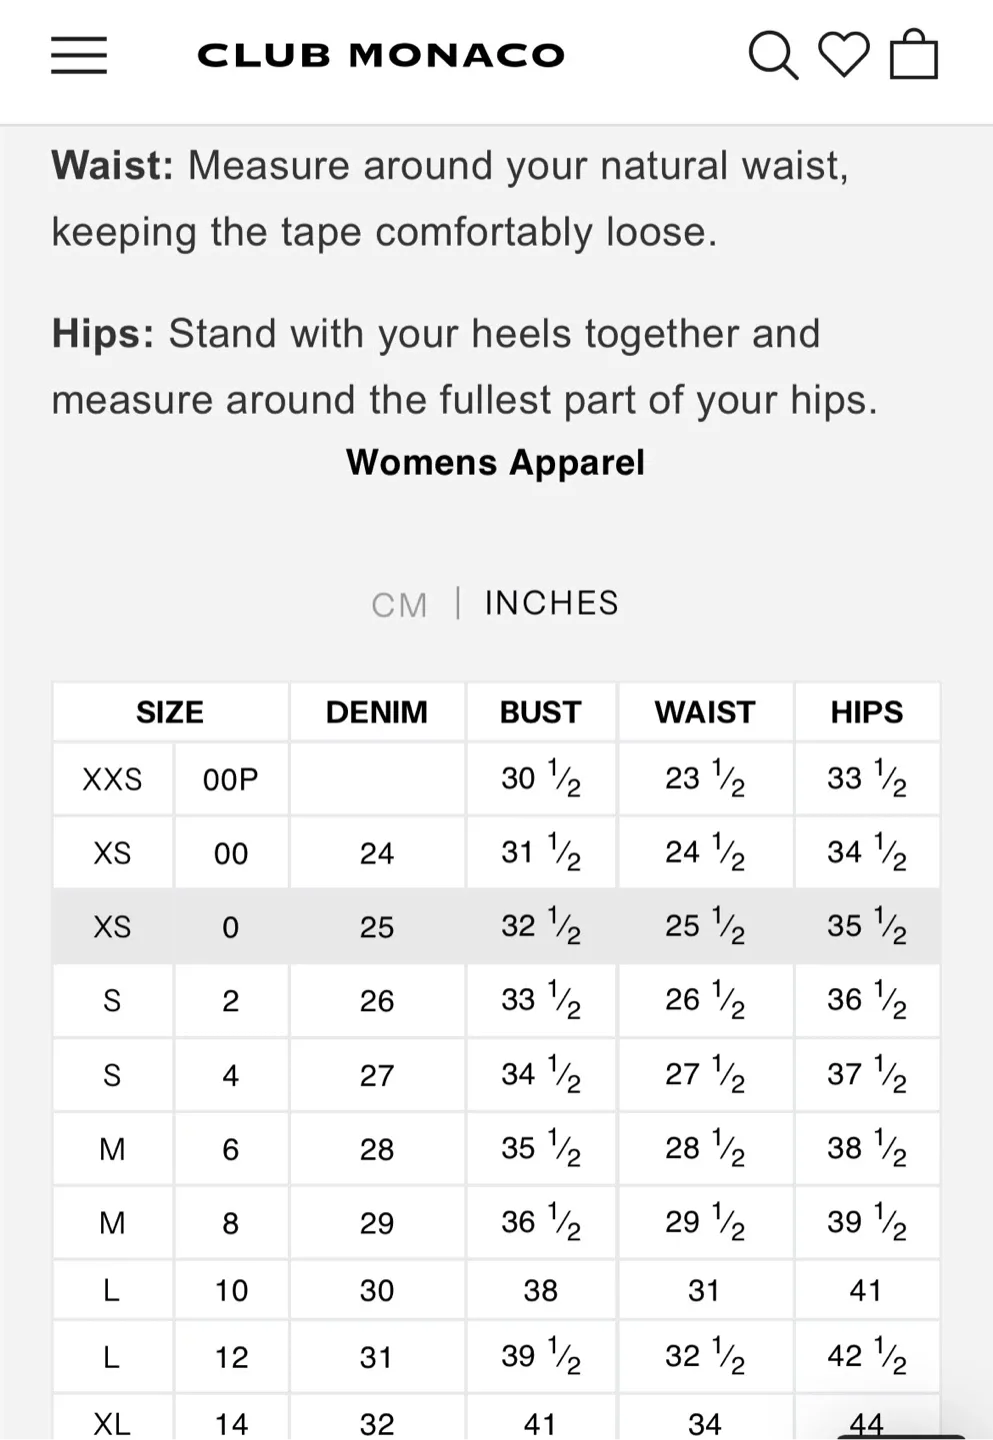
Task: Select the size L 10 row
Action: (497, 1290)
